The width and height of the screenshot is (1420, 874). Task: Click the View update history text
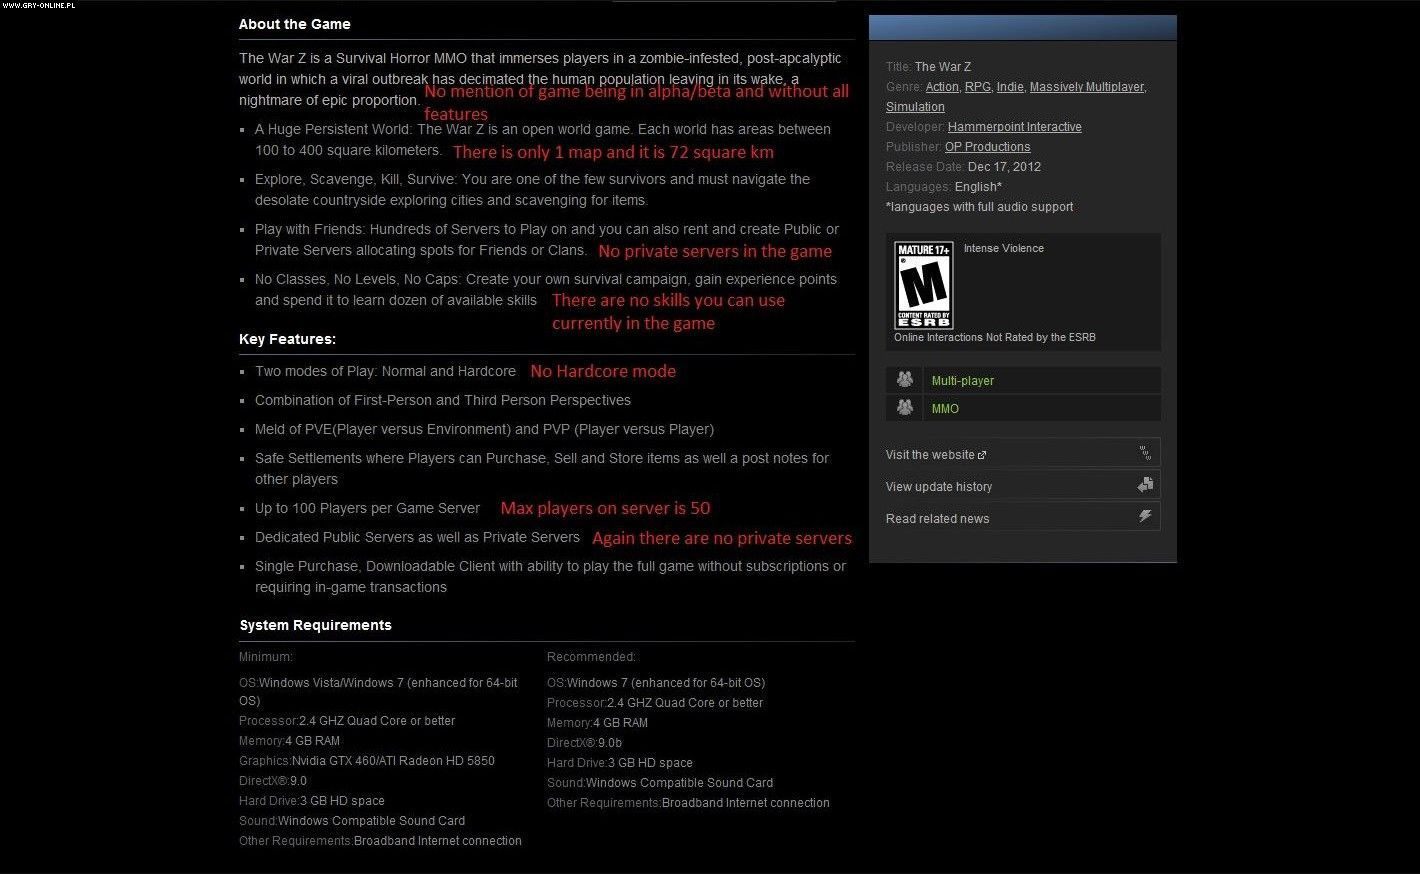pos(939,487)
